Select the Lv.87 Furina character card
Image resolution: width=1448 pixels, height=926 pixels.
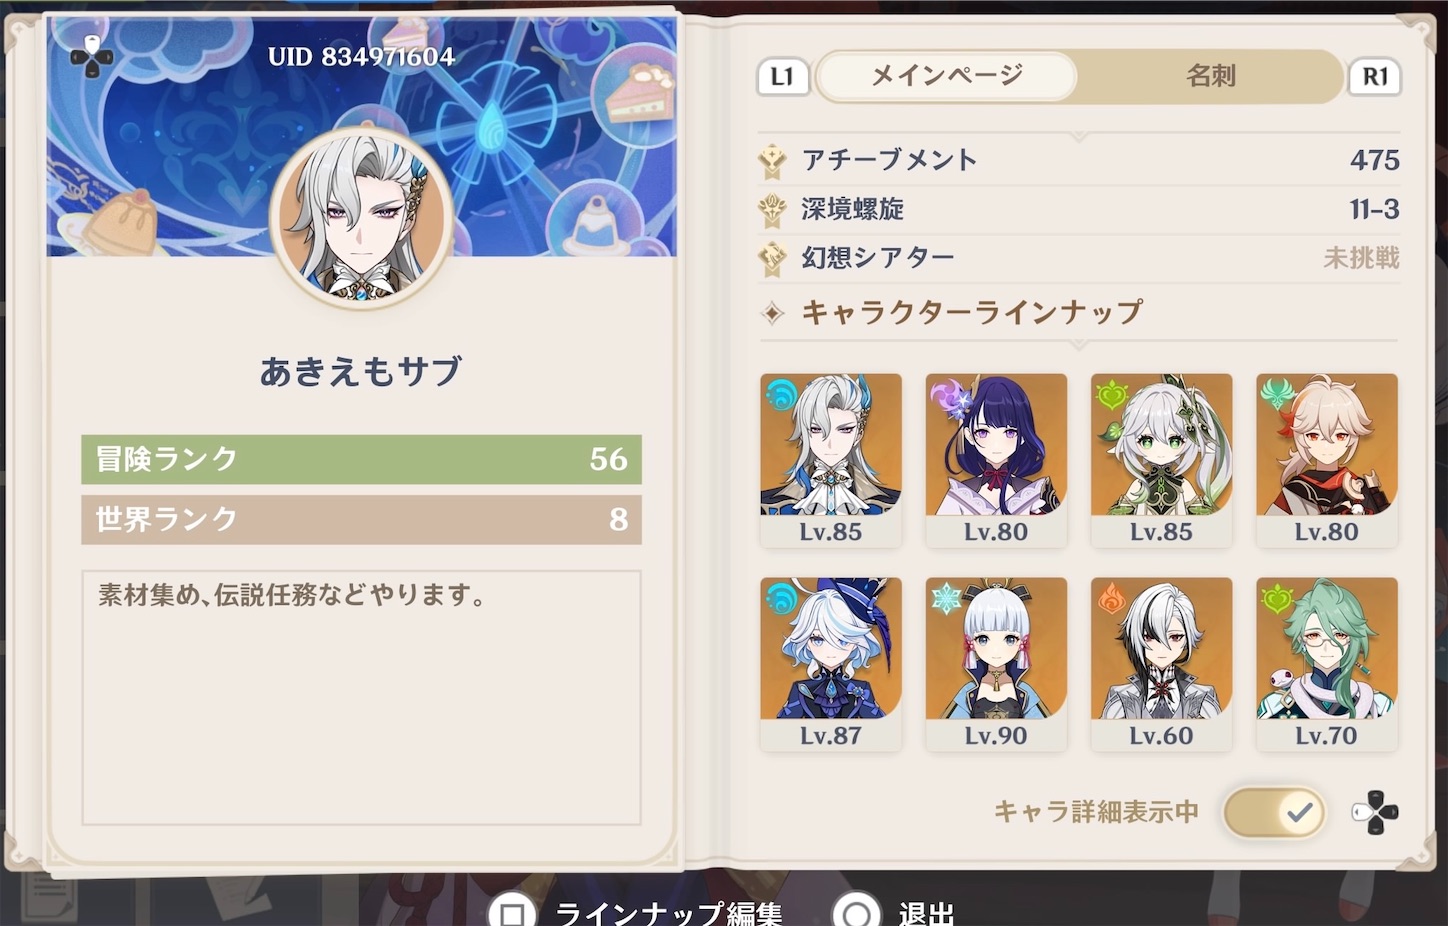[831, 664]
